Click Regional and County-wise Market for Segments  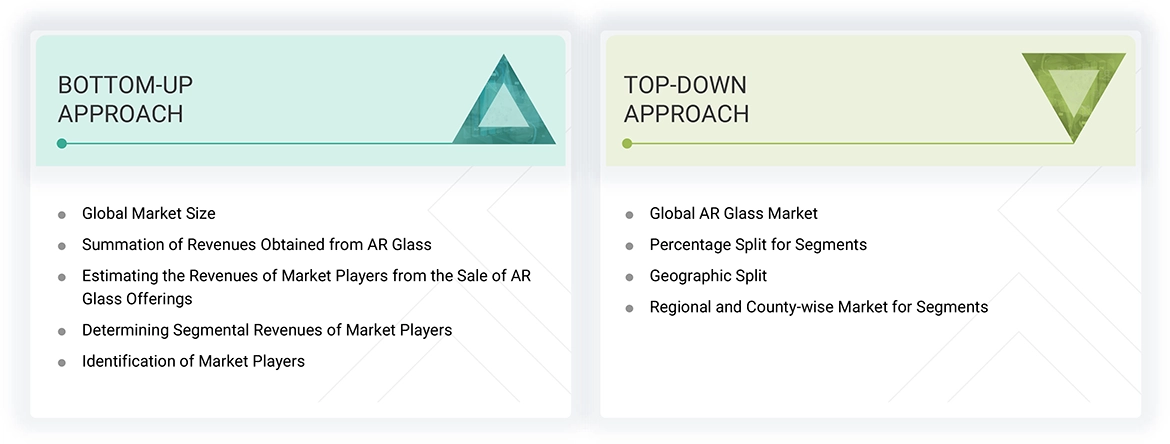tap(818, 307)
